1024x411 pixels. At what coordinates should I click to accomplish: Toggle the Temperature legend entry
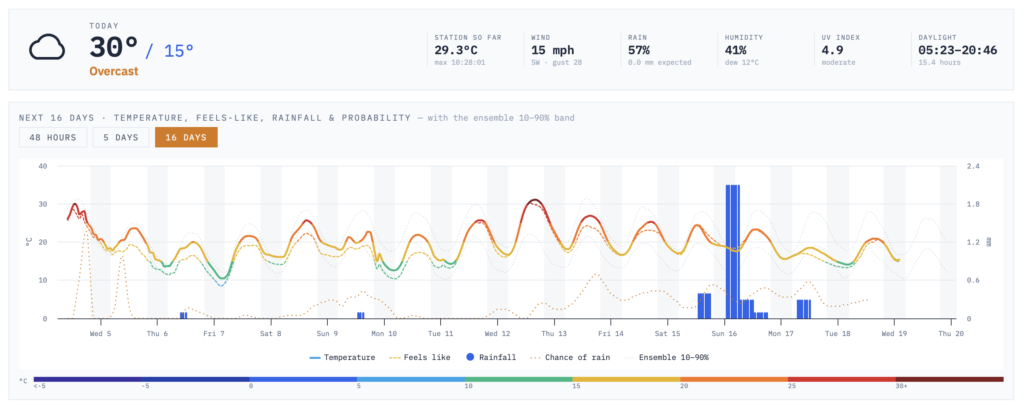pyautogui.click(x=342, y=357)
